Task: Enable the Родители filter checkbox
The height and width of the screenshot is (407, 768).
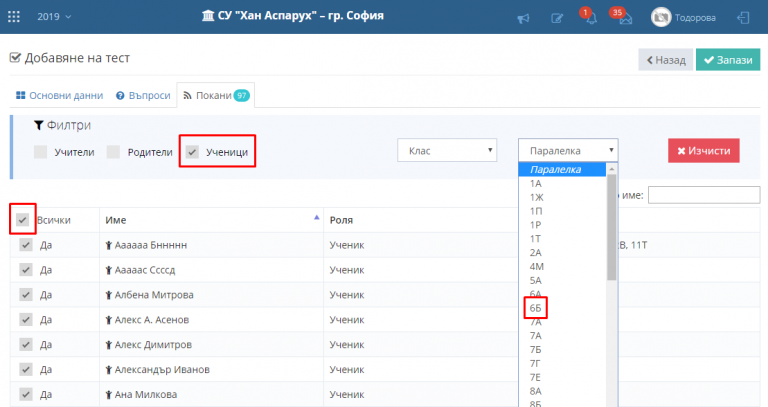Action: coord(113,152)
